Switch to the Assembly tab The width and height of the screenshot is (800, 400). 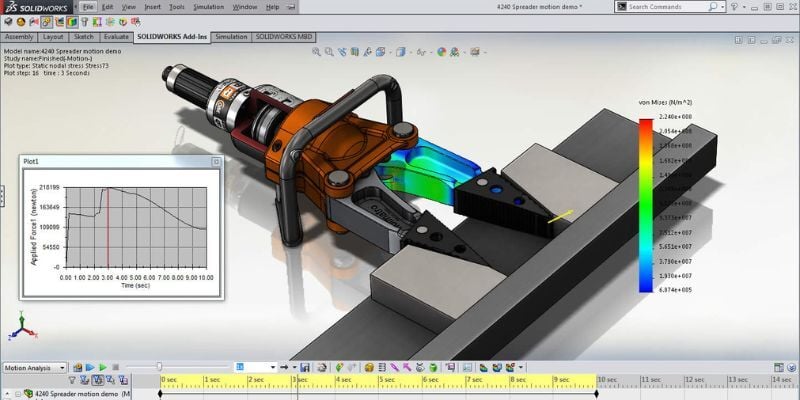coord(18,37)
